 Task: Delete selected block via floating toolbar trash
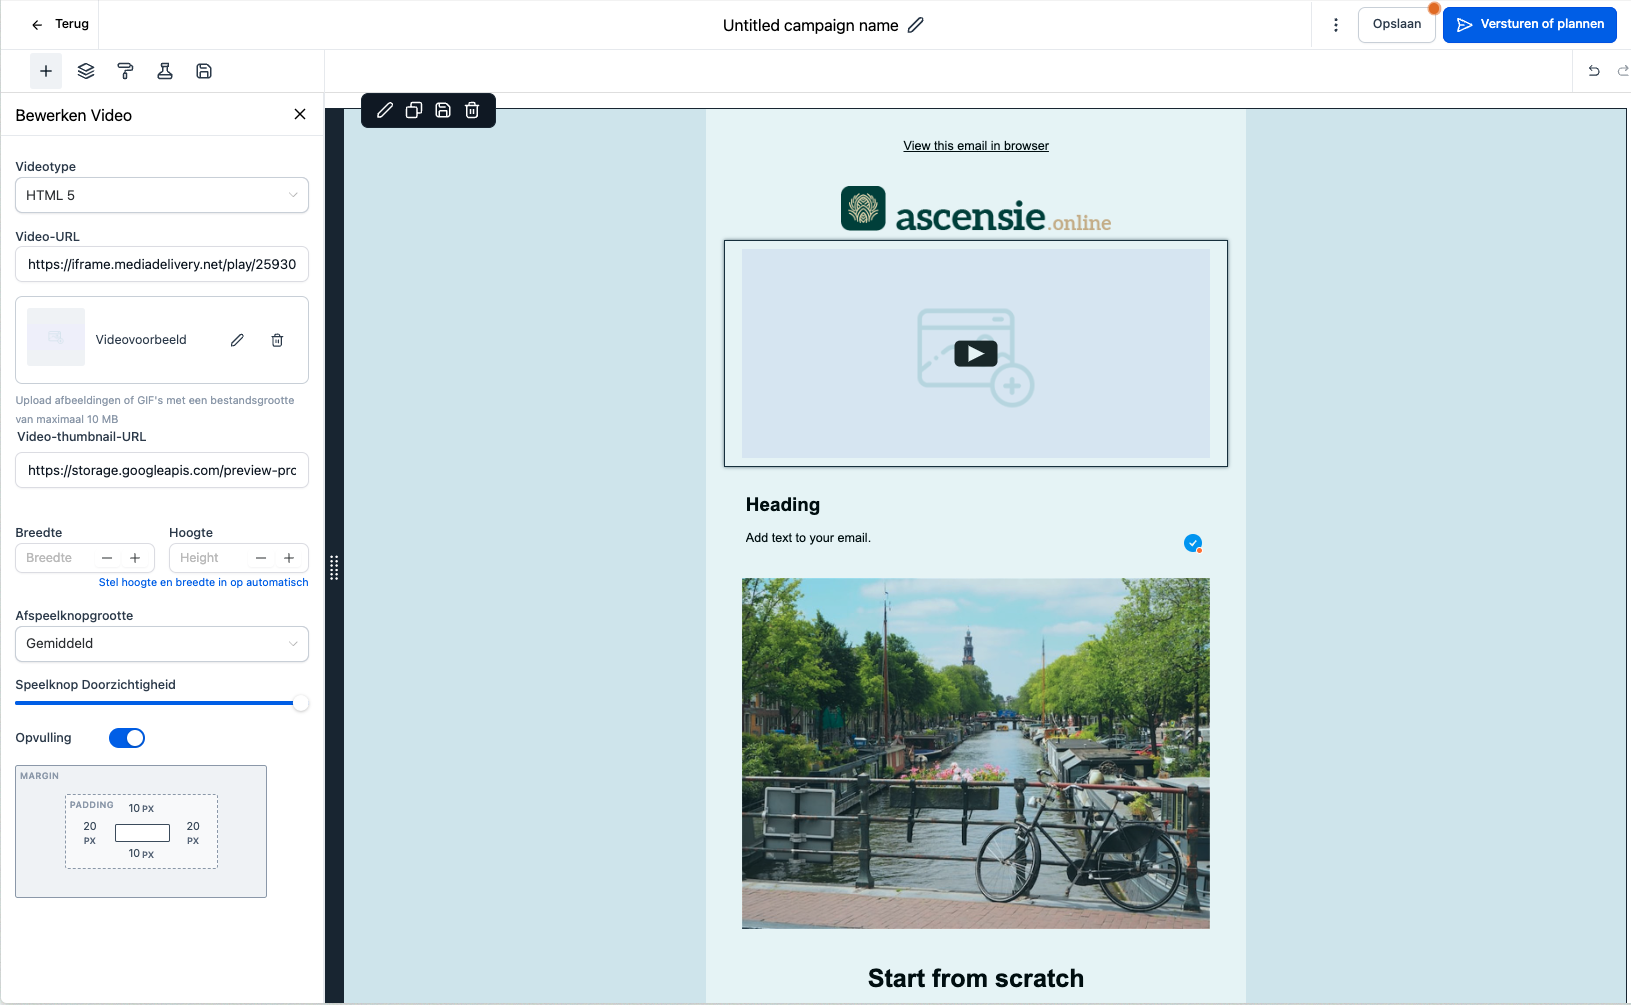point(472,110)
